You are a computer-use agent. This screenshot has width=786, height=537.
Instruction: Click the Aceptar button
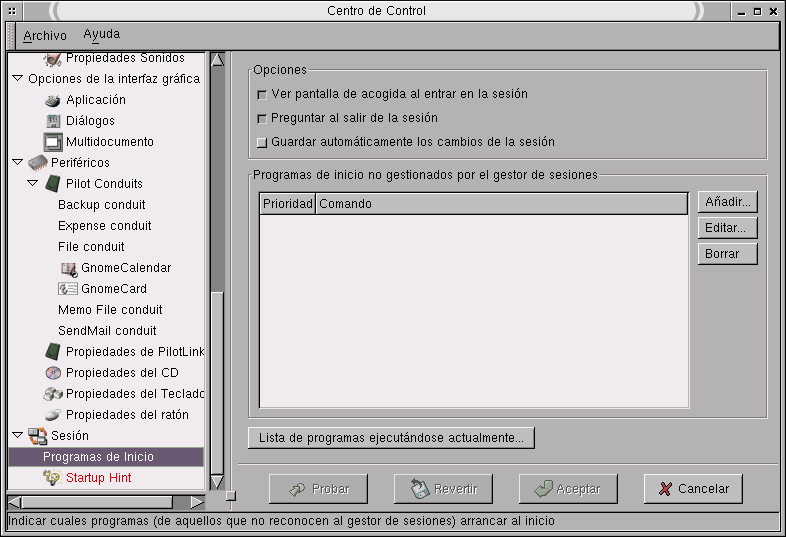(568, 489)
